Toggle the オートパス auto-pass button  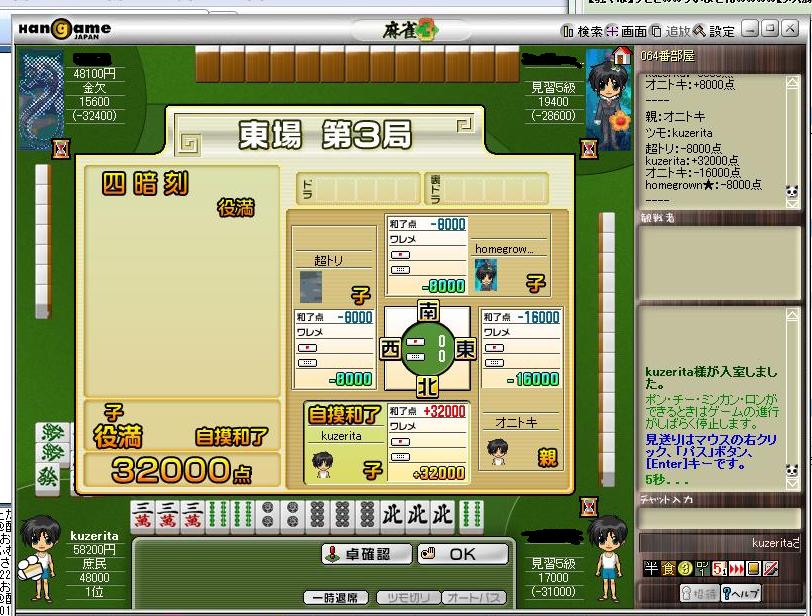click(473, 598)
